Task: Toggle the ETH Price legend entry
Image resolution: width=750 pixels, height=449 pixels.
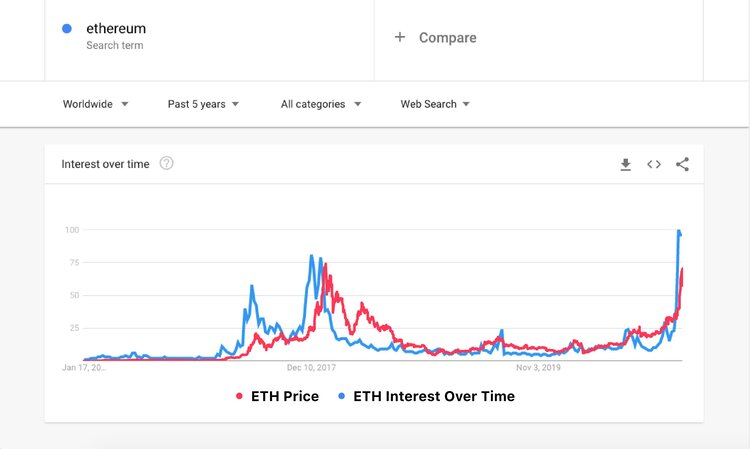Action: [286, 396]
